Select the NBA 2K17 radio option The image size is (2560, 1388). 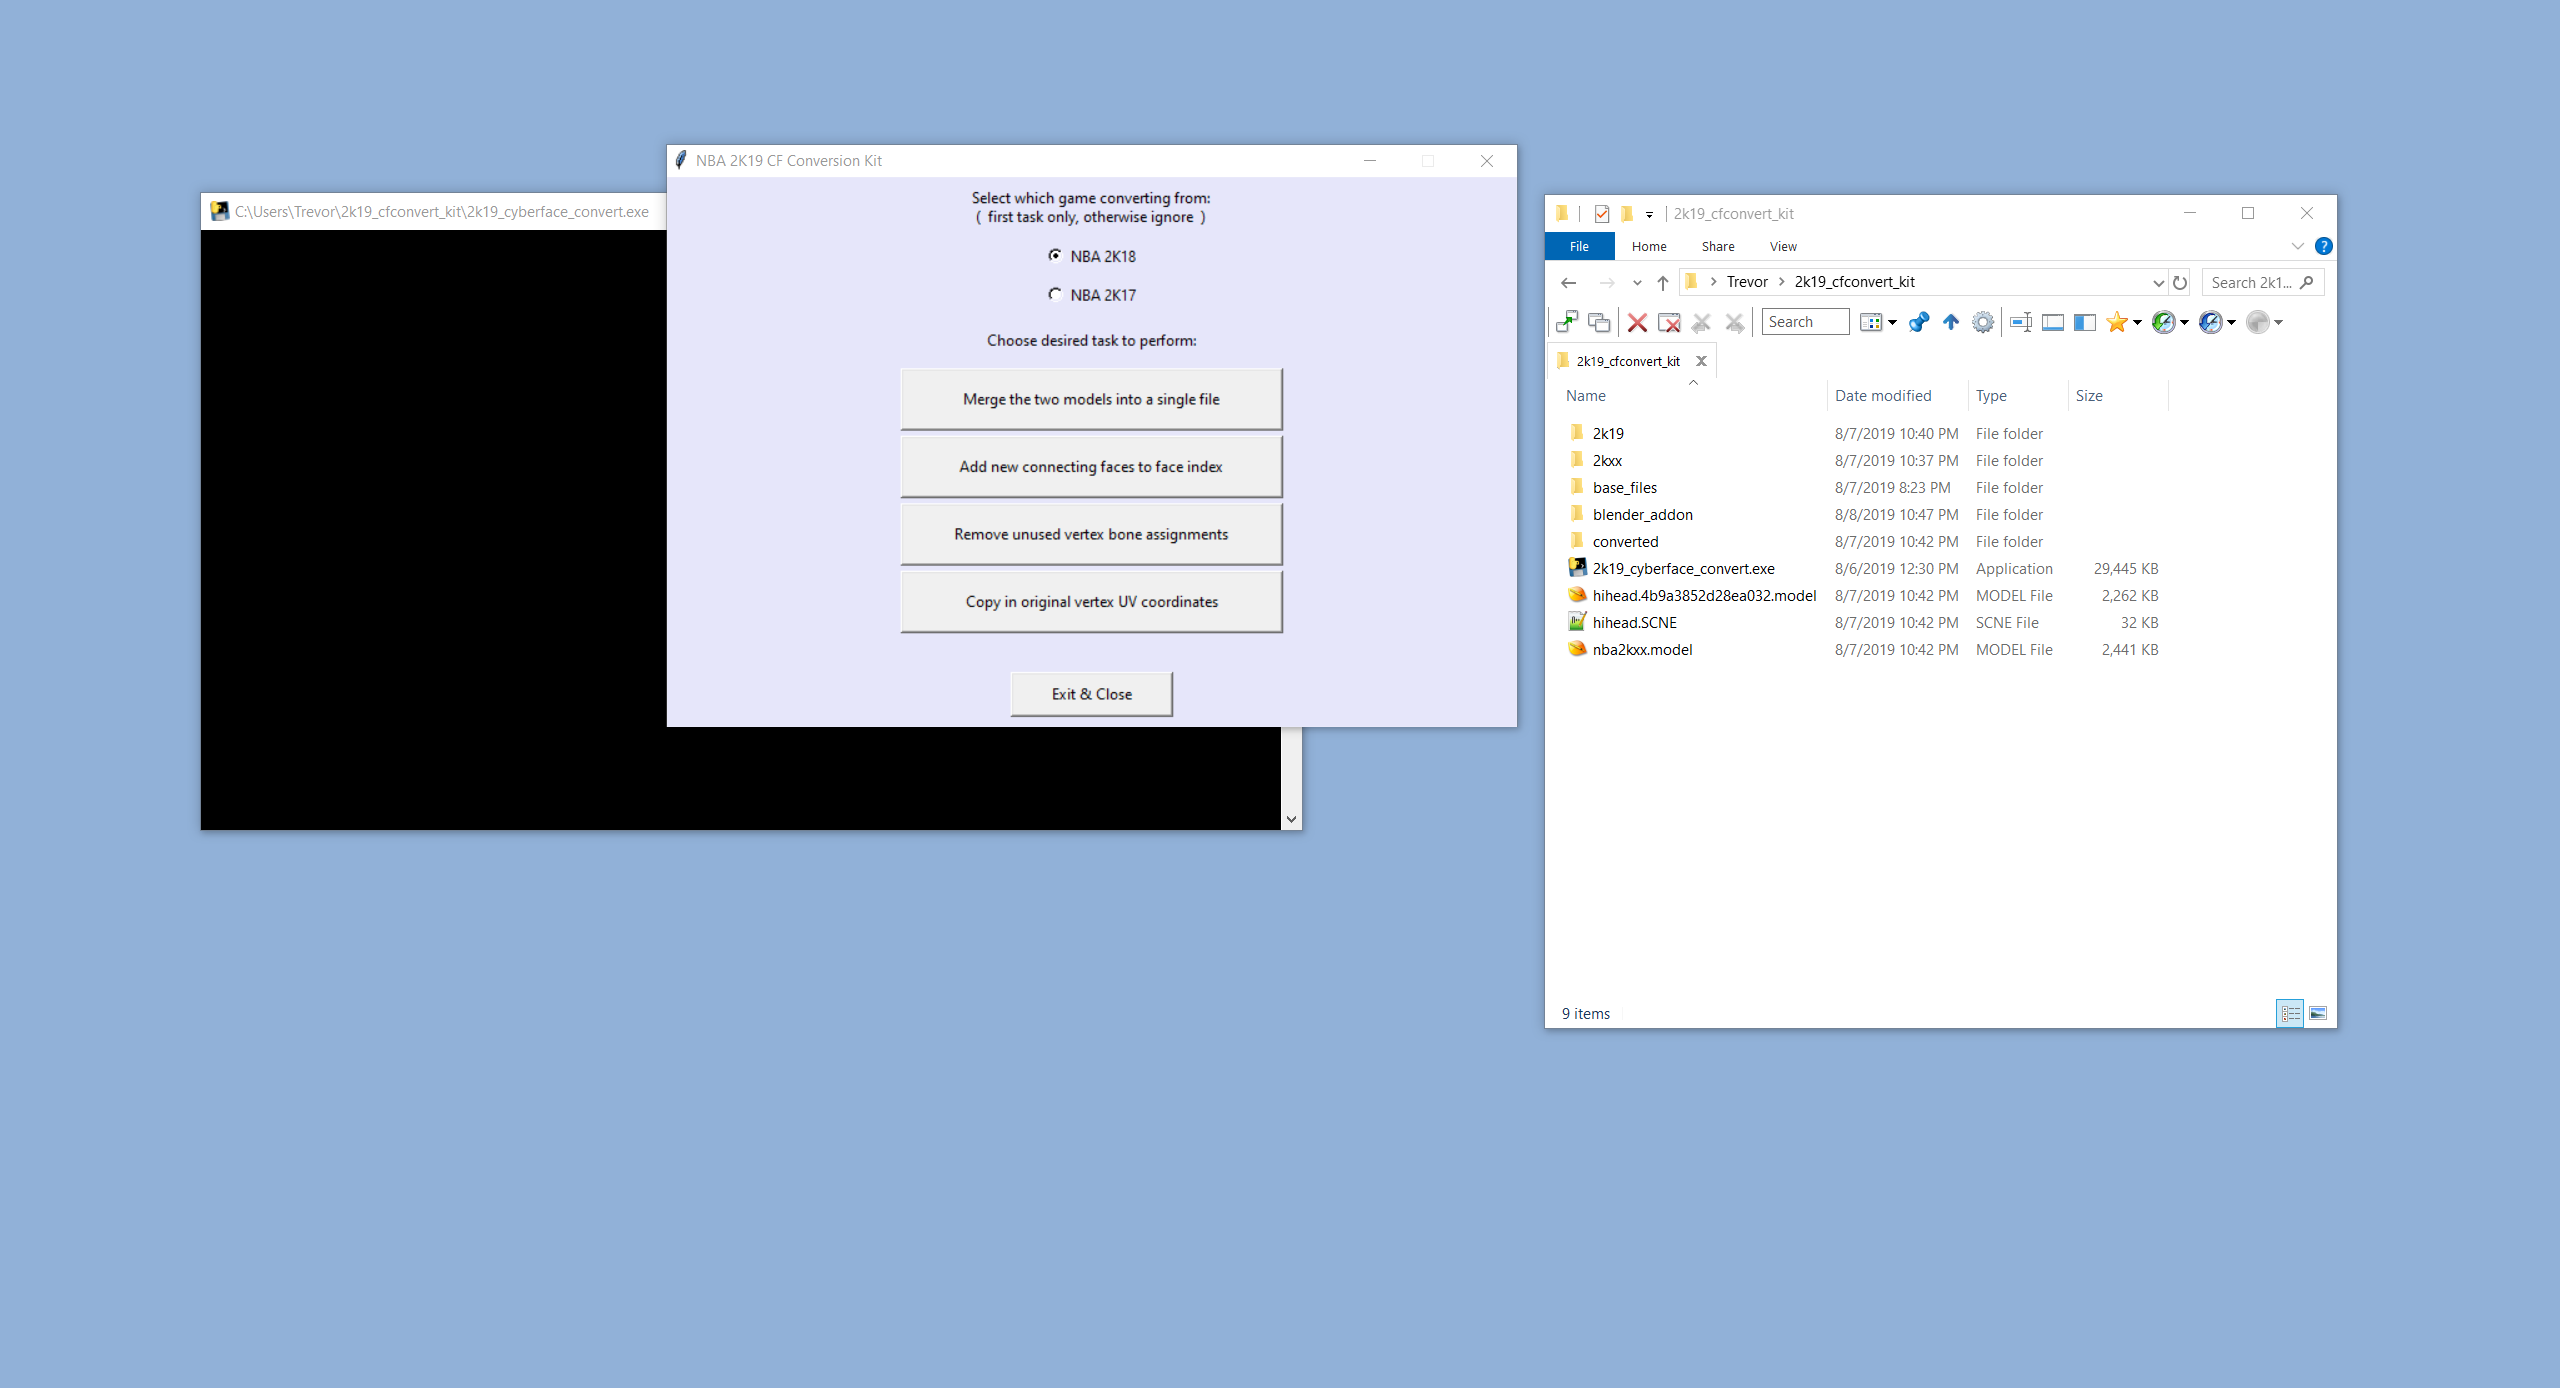(x=1092, y=295)
